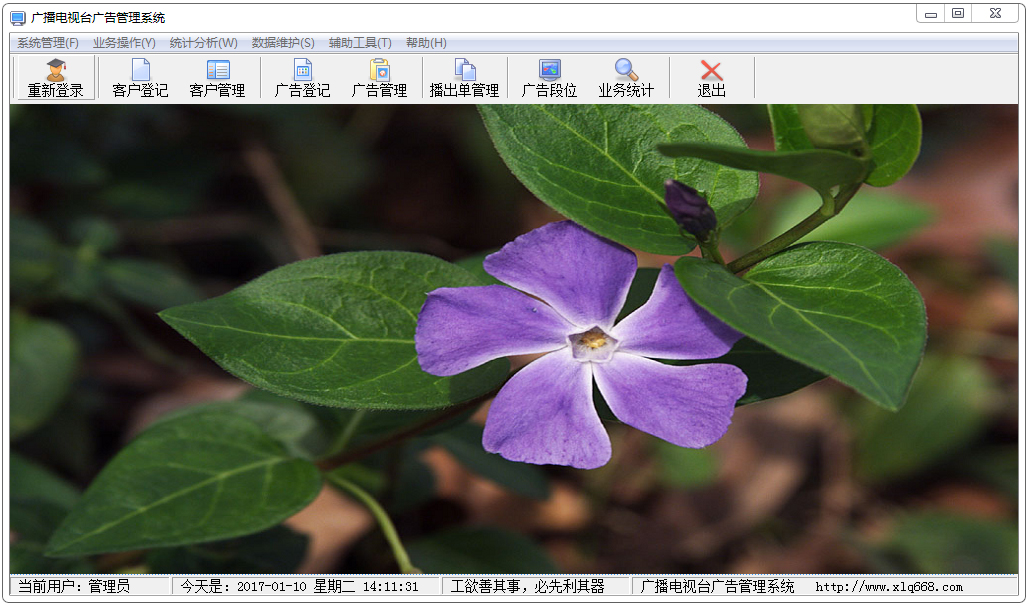The height and width of the screenshot is (607, 1029).
Task: Maximize the application window
Action: click(958, 14)
